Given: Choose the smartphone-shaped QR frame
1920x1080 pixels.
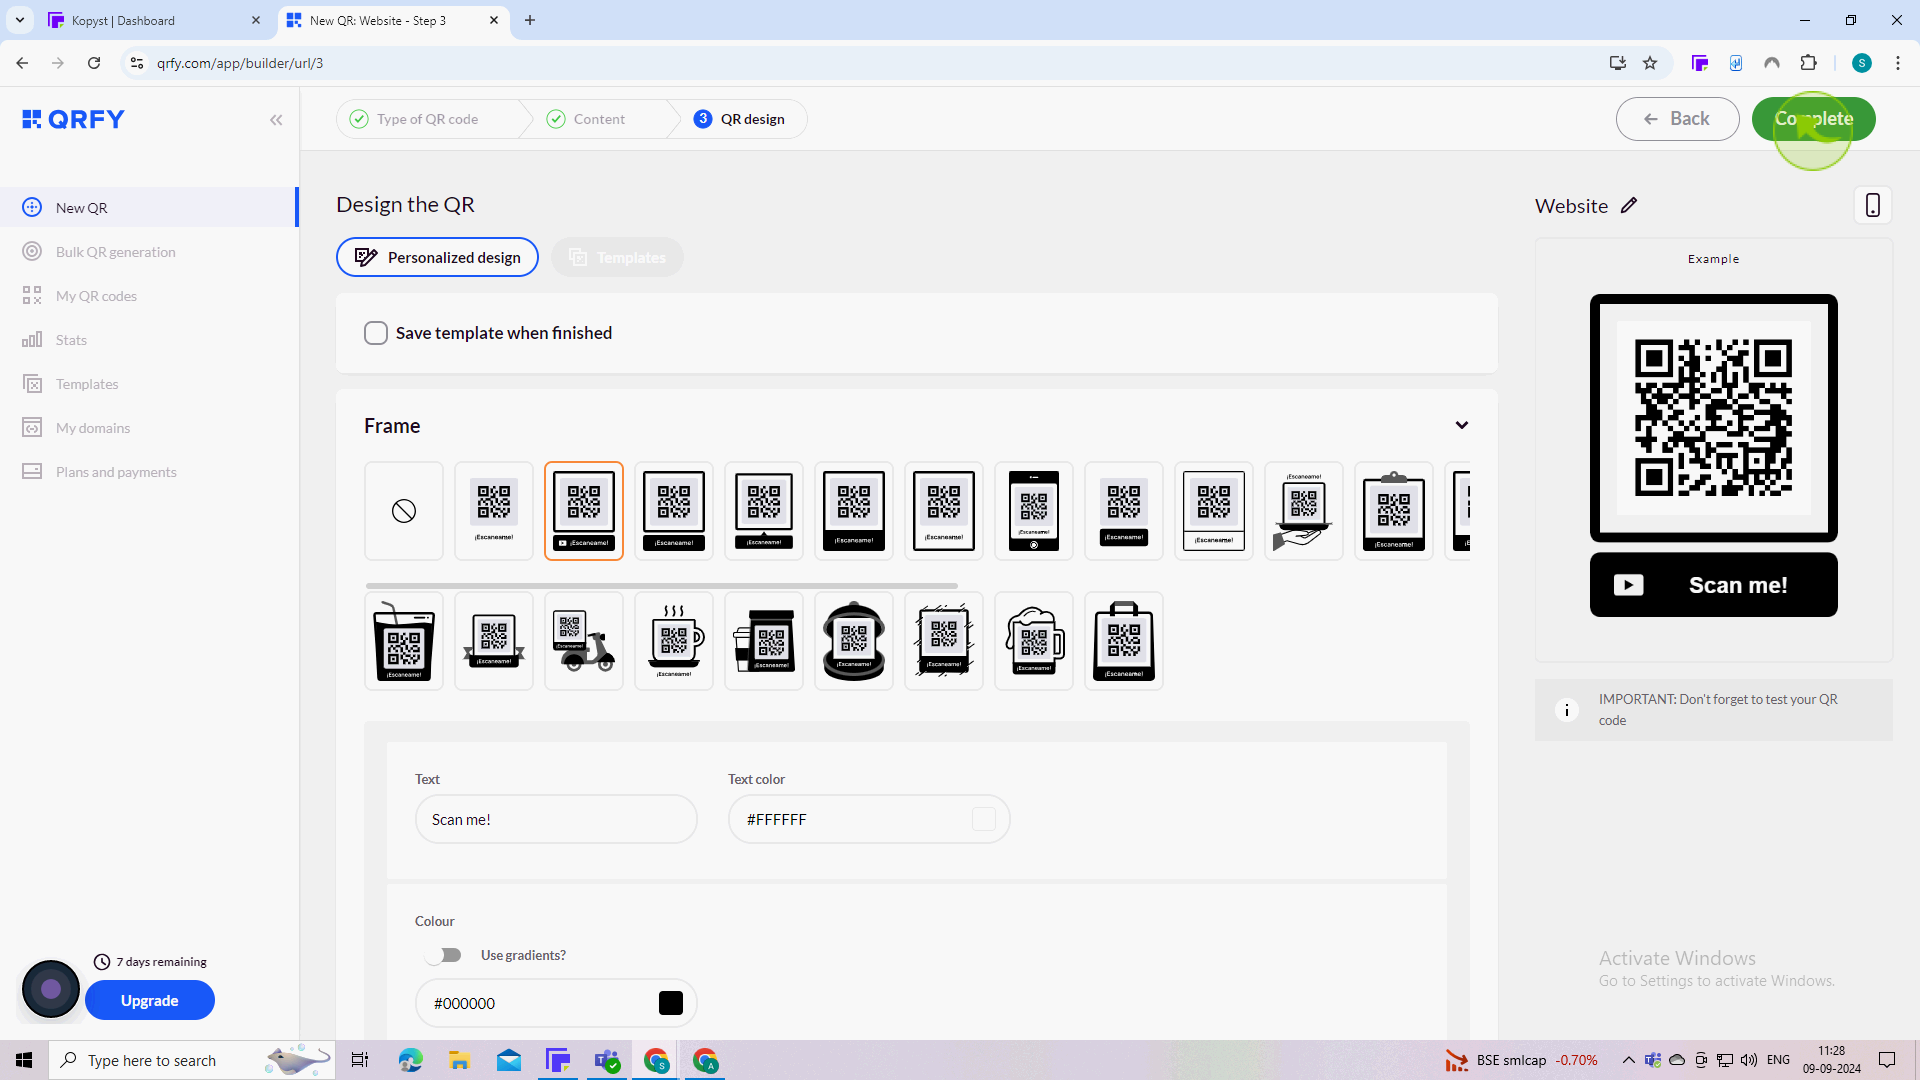Looking at the screenshot, I should [x=1034, y=511].
